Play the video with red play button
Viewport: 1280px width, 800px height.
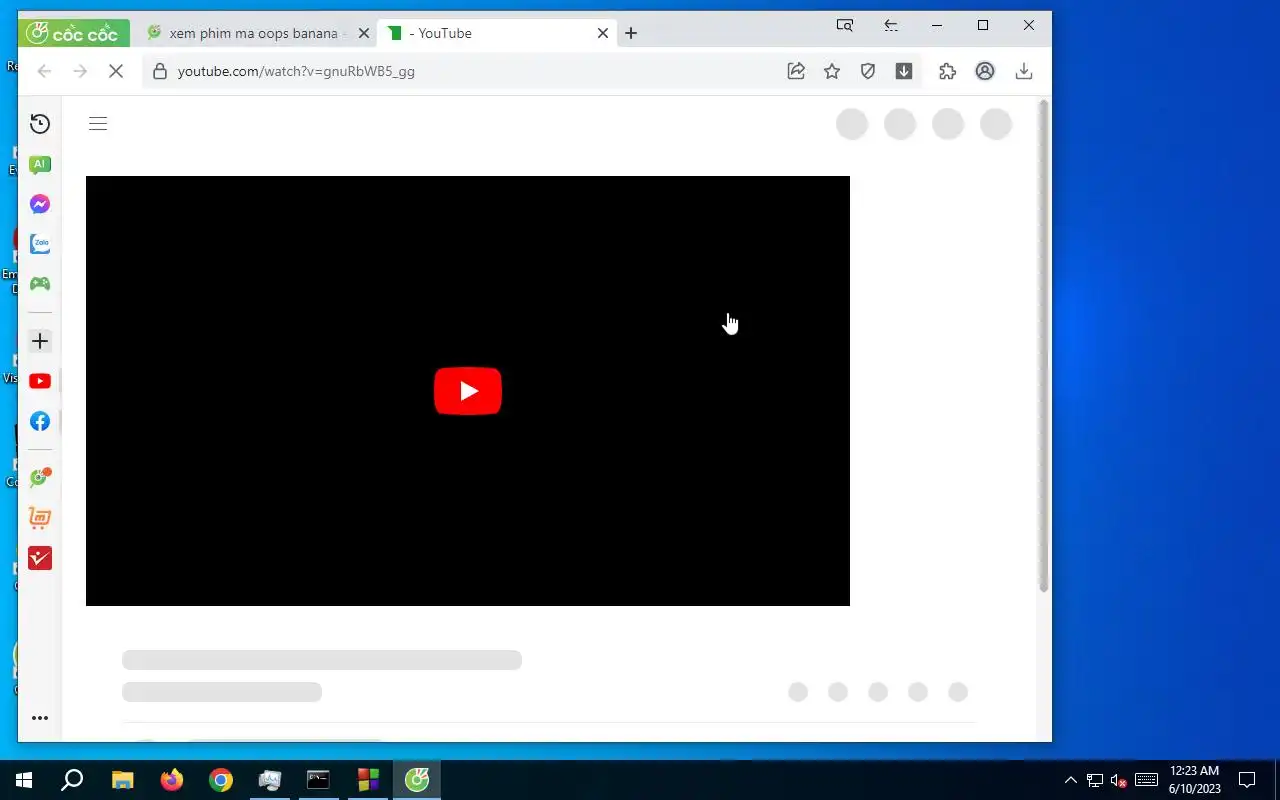468,391
